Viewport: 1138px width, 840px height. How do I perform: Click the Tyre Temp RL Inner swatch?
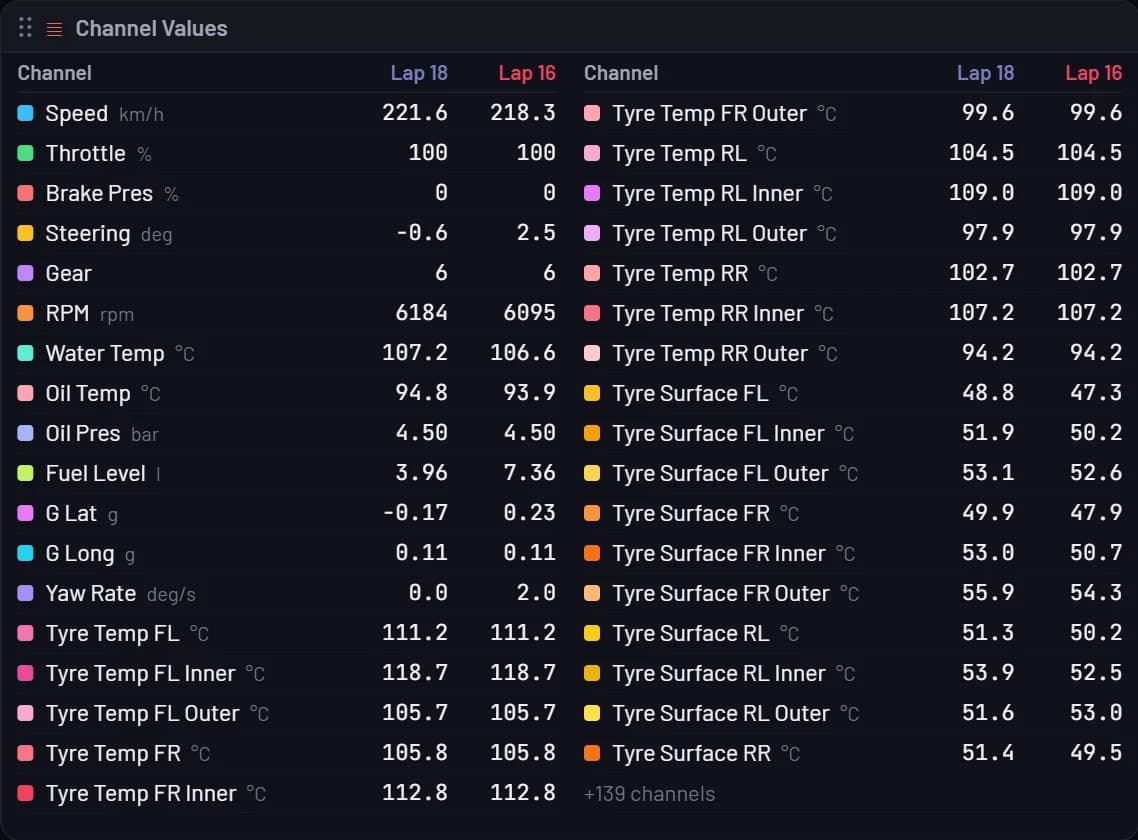click(x=592, y=193)
